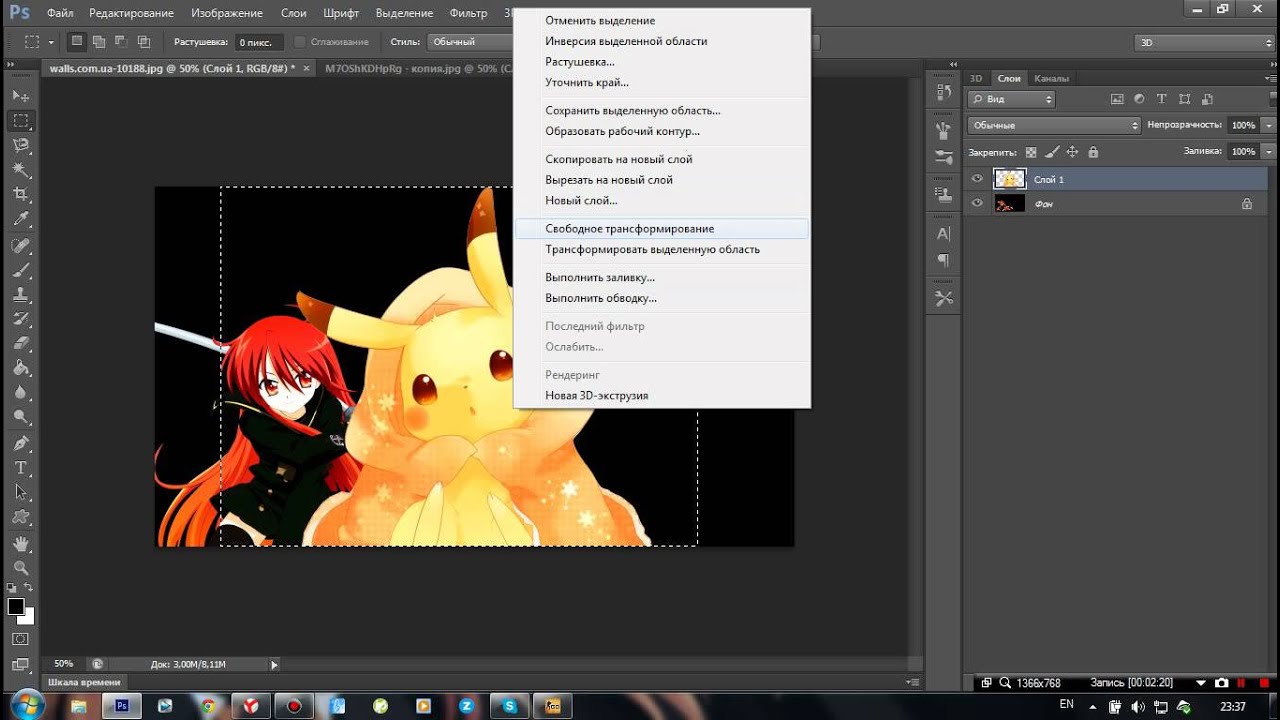The image size is (1280, 720).
Task: Open the Файл menu
Action: [60, 13]
